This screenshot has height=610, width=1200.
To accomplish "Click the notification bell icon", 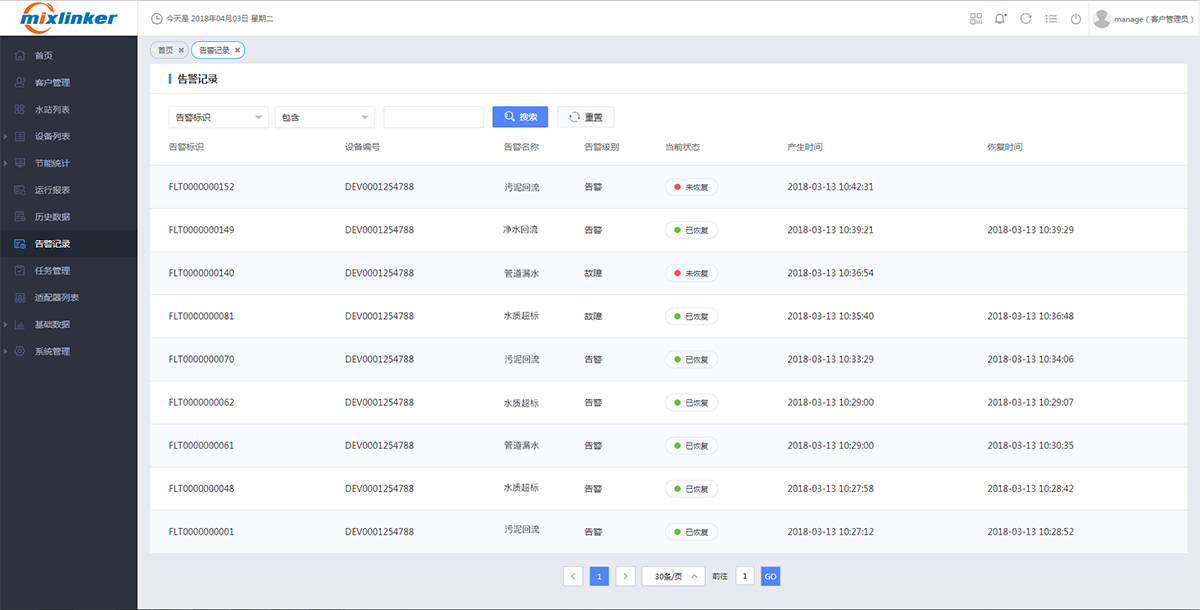I will coord(1000,19).
